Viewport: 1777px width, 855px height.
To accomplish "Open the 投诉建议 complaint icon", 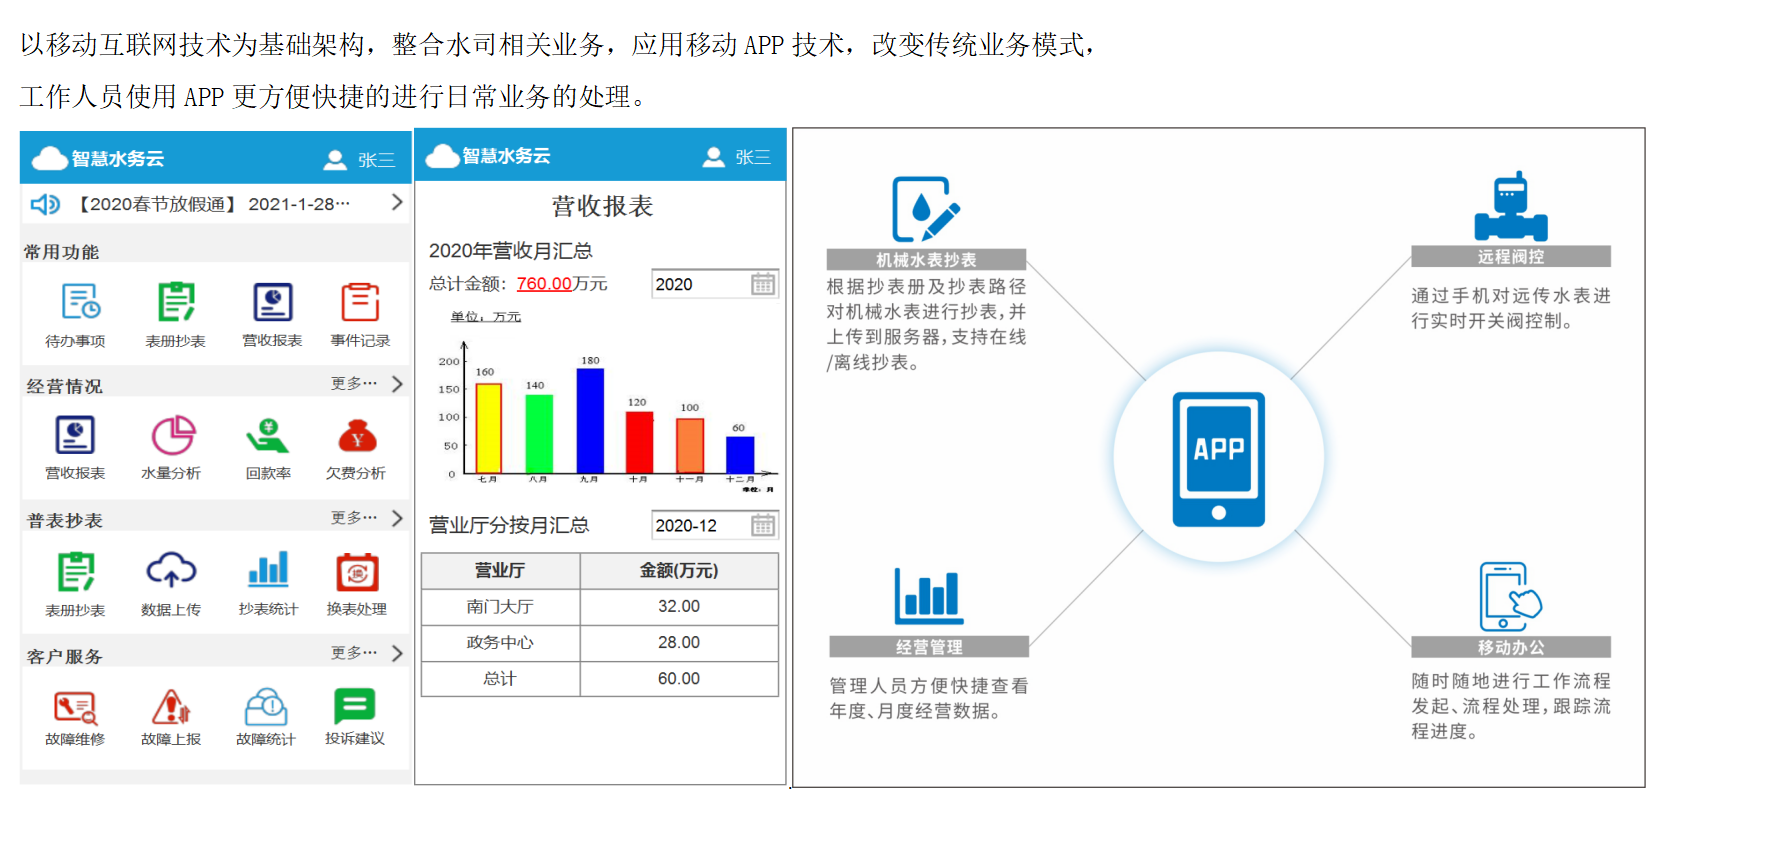I will click(354, 707).
